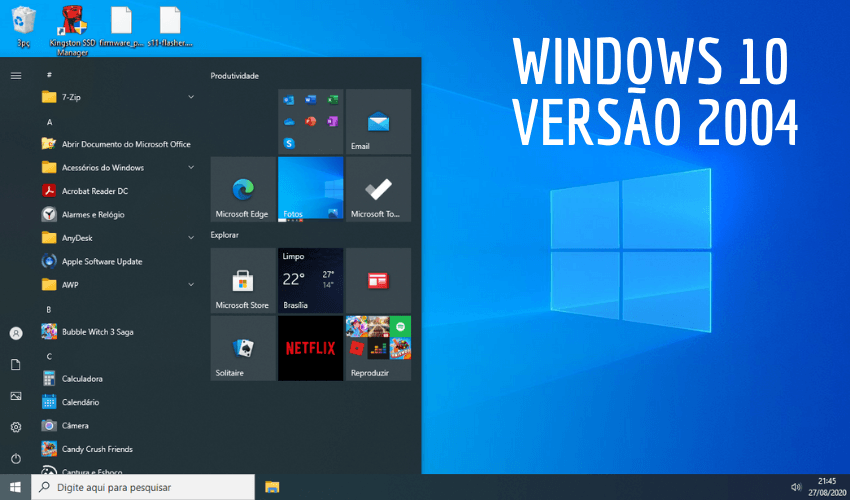Open the Recycle Bin desktop icon
Viewport: 850px width, 500px height.
point(23,26)
